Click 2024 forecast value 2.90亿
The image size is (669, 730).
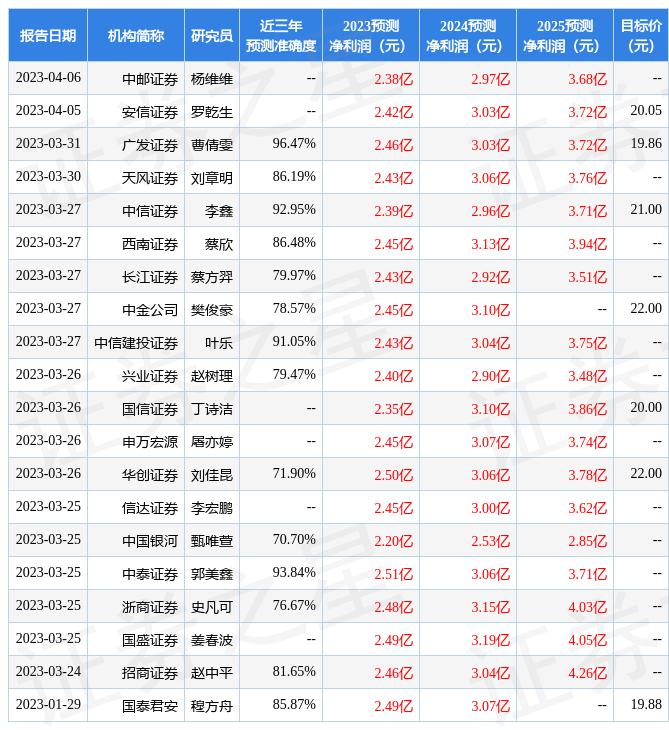click(x=490, y=376)
